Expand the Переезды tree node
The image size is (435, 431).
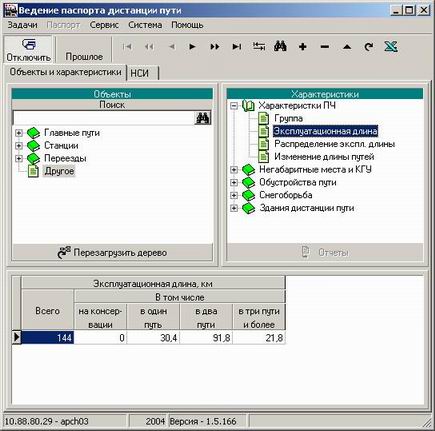pyautogui.click(x=19, y=158)
